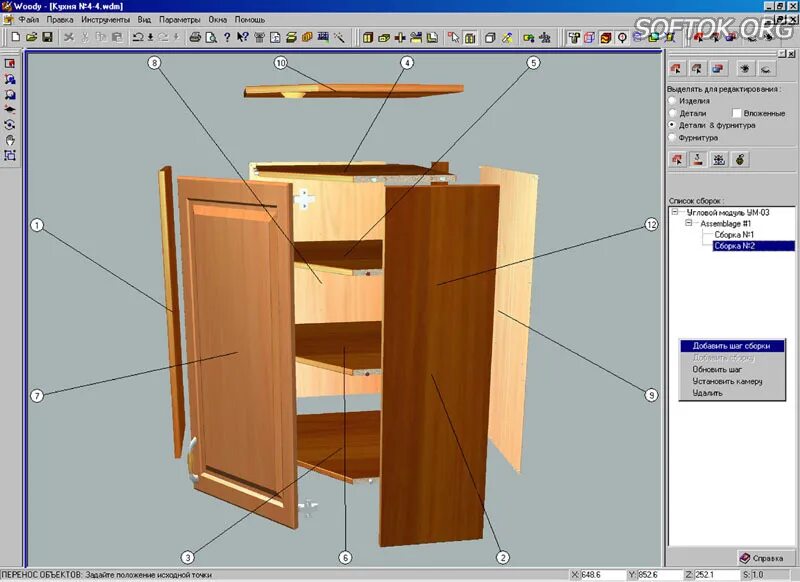Click the rotate view icon in left sidebar

pos(10,124)
